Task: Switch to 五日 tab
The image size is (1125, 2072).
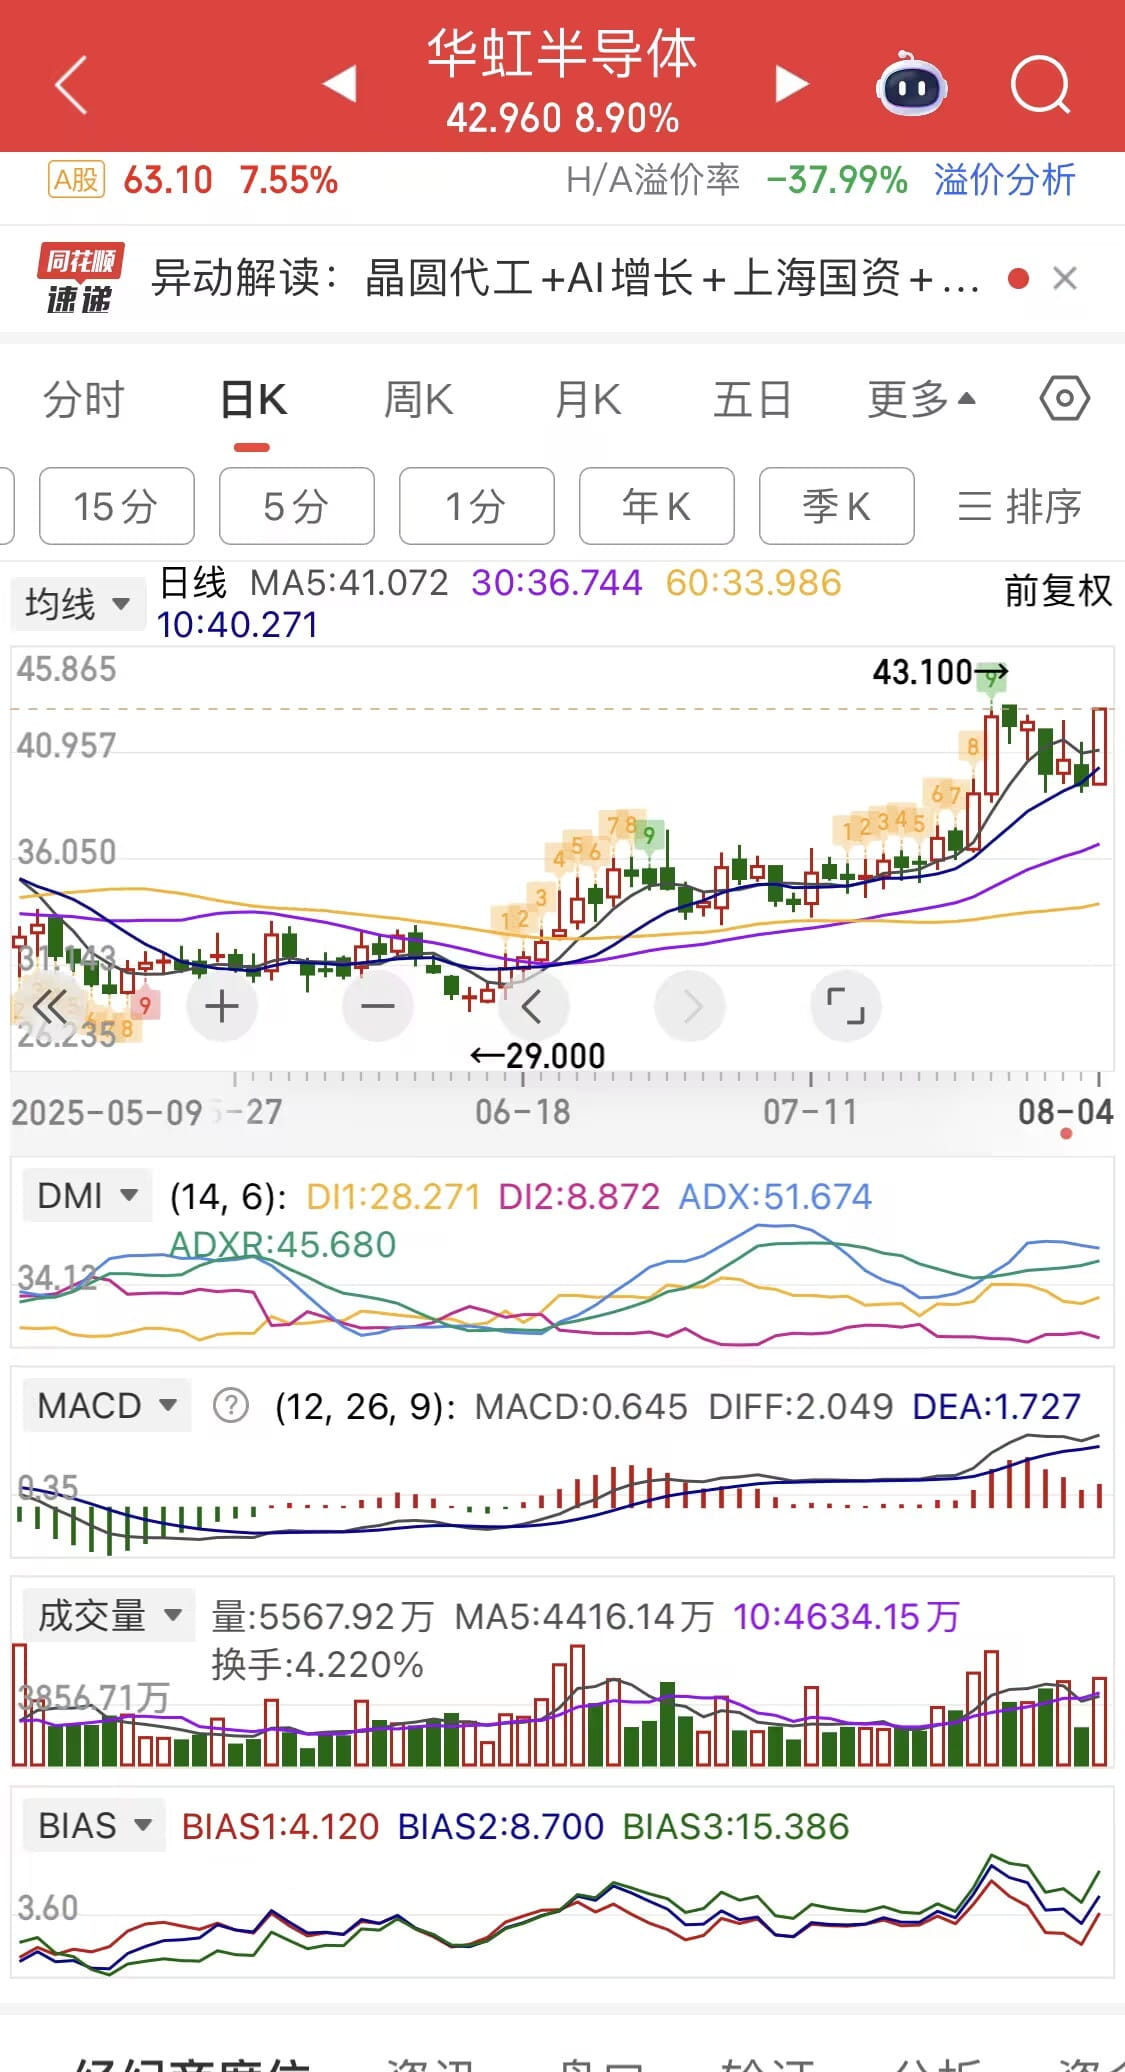Action: tap(752, 400)
